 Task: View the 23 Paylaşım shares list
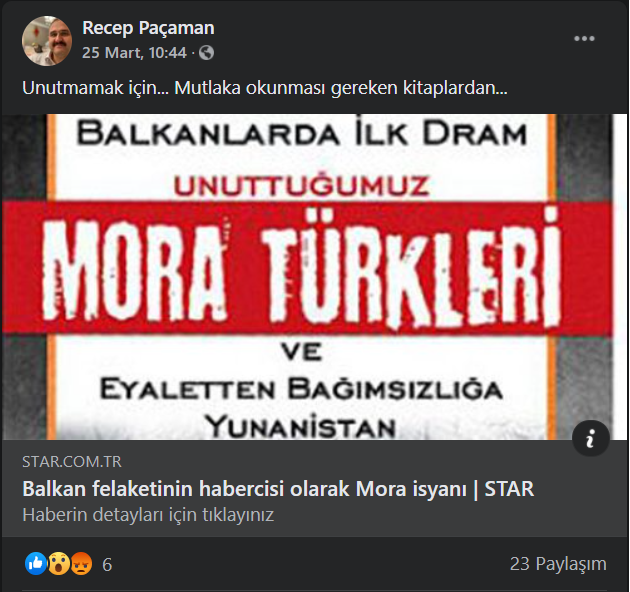pyautogui.click(x=558, y=564)
